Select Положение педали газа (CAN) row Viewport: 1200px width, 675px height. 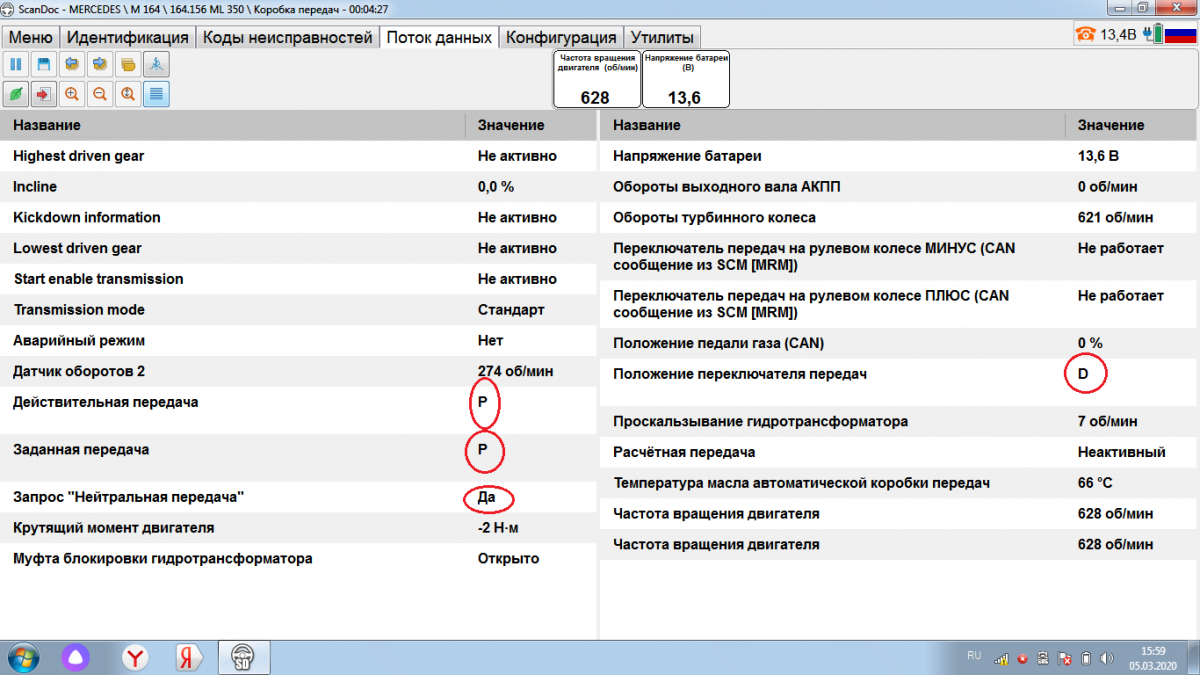tap(900, 343)
